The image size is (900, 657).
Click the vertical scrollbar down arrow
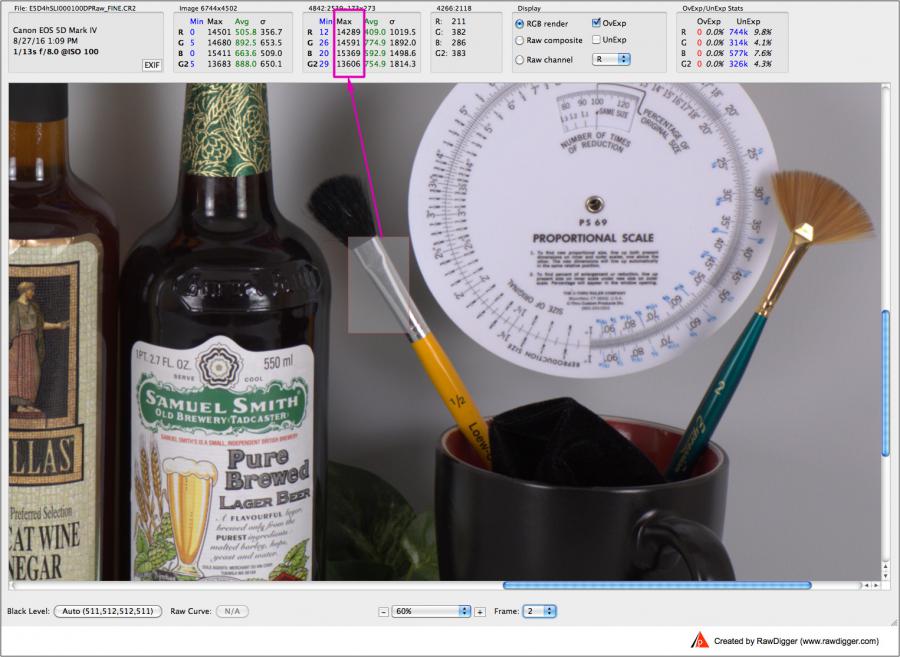[x=885, y=576]
